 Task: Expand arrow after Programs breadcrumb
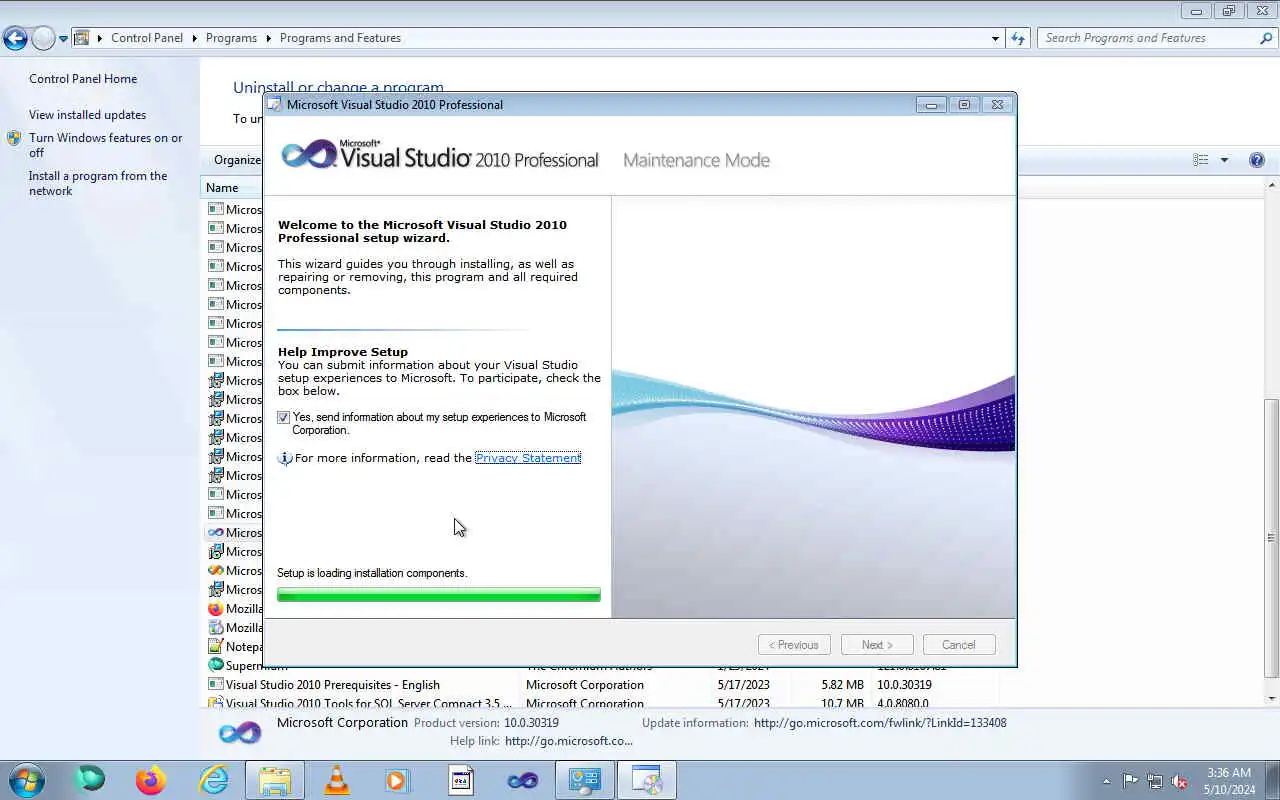(268, 38)
